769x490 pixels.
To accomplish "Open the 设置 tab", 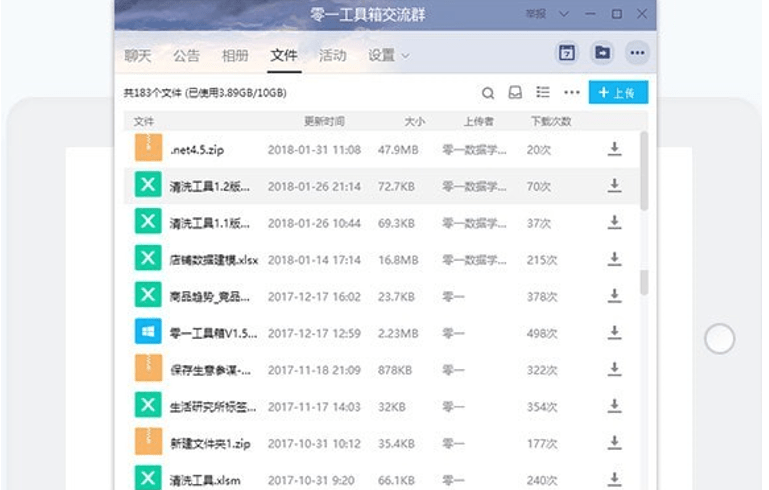I will (x=382, y=55).
